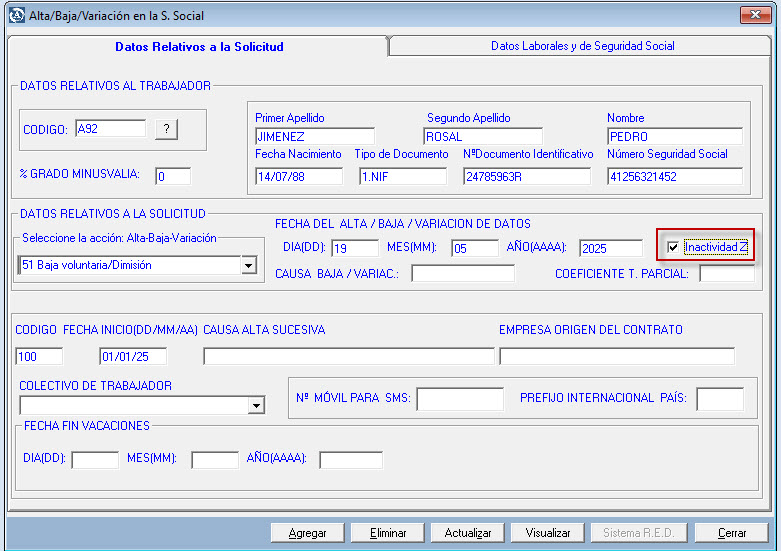
Task: Click the % Grado Minusvalía field
Action: point(172,176)
